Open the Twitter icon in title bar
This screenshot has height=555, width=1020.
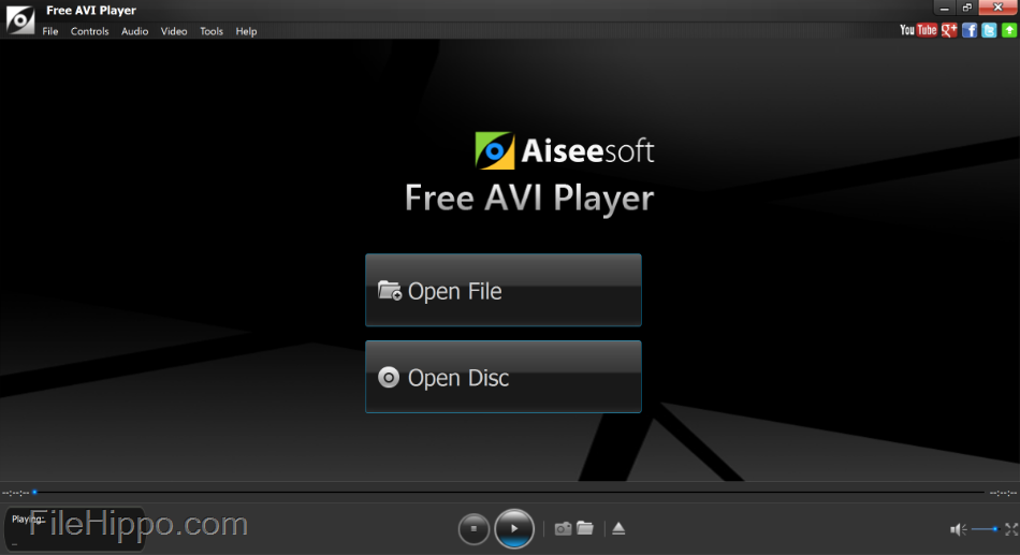tap(989, 30)
